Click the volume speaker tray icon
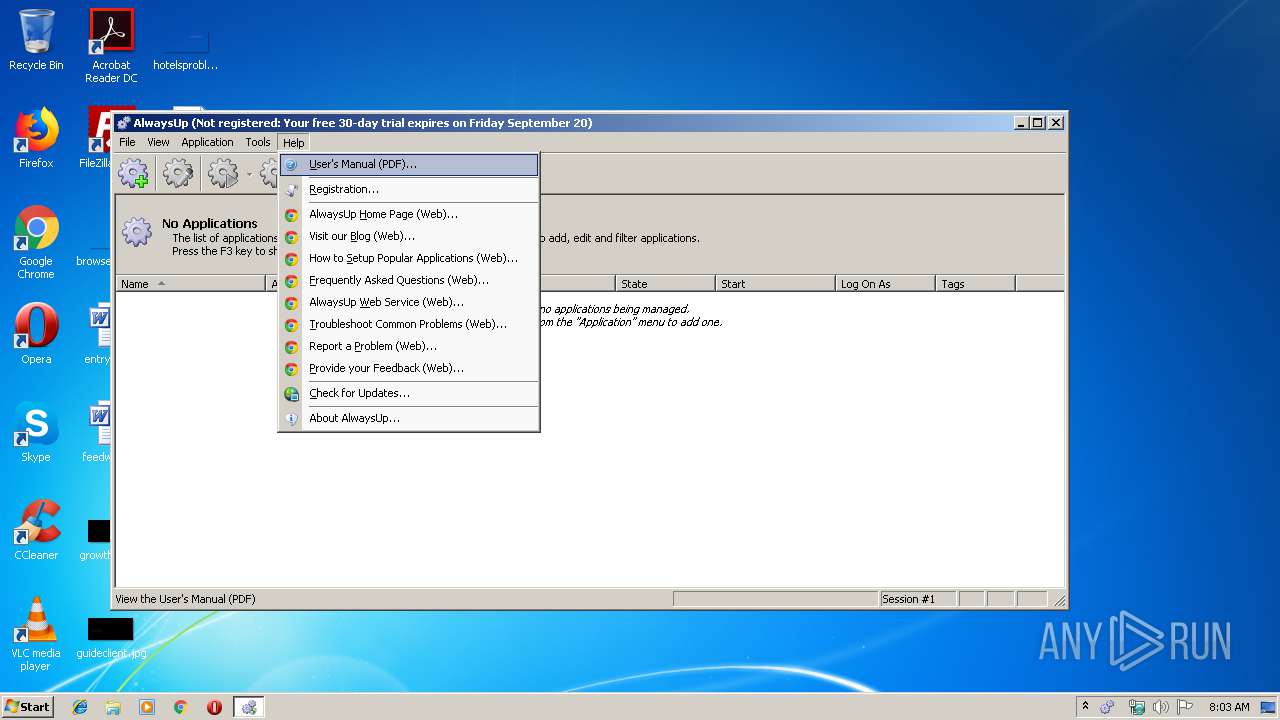The width and height of the screenshot is (1280, 720). (x=1161, y=707)
